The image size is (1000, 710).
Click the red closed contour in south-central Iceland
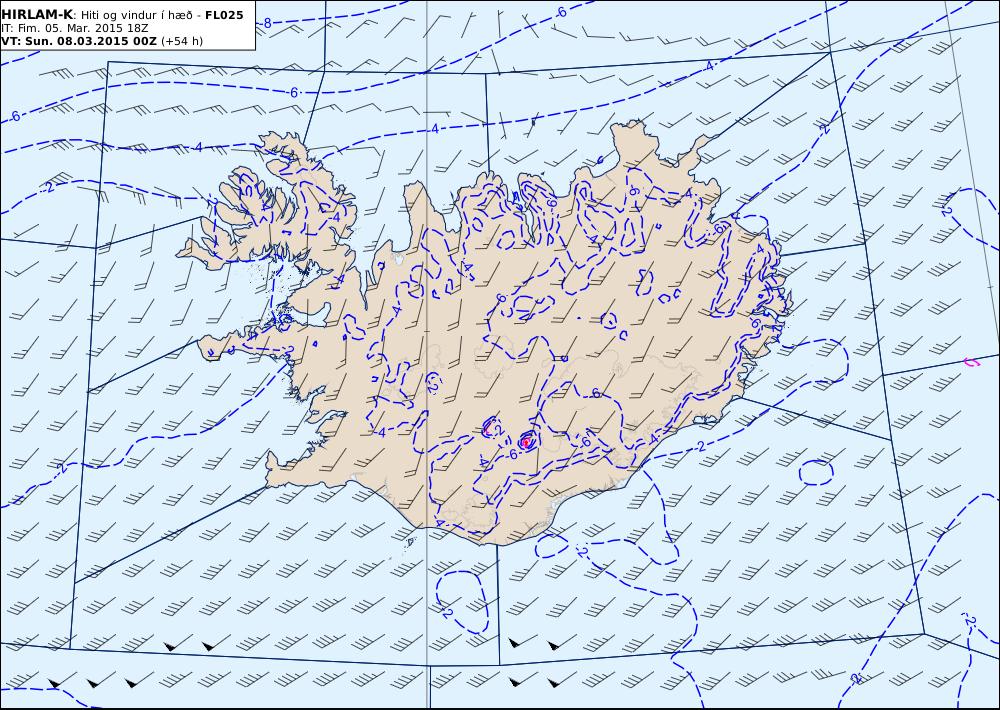(x=526, y=441)
